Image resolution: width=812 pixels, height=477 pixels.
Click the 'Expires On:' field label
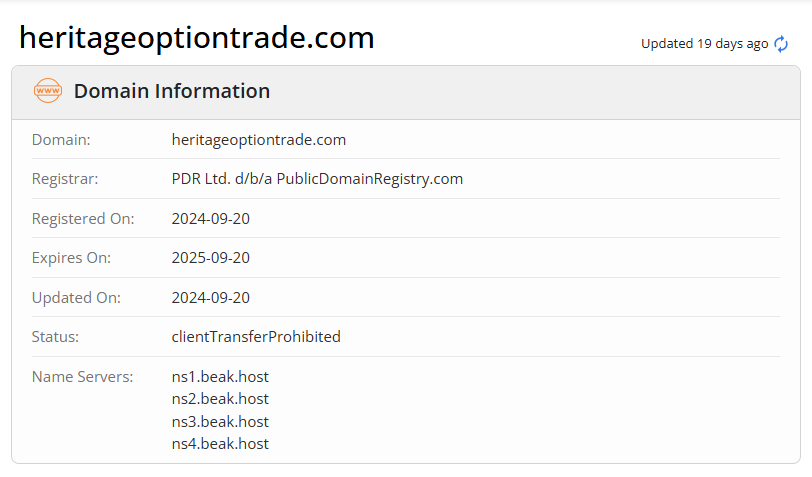[x=71, y=258]
